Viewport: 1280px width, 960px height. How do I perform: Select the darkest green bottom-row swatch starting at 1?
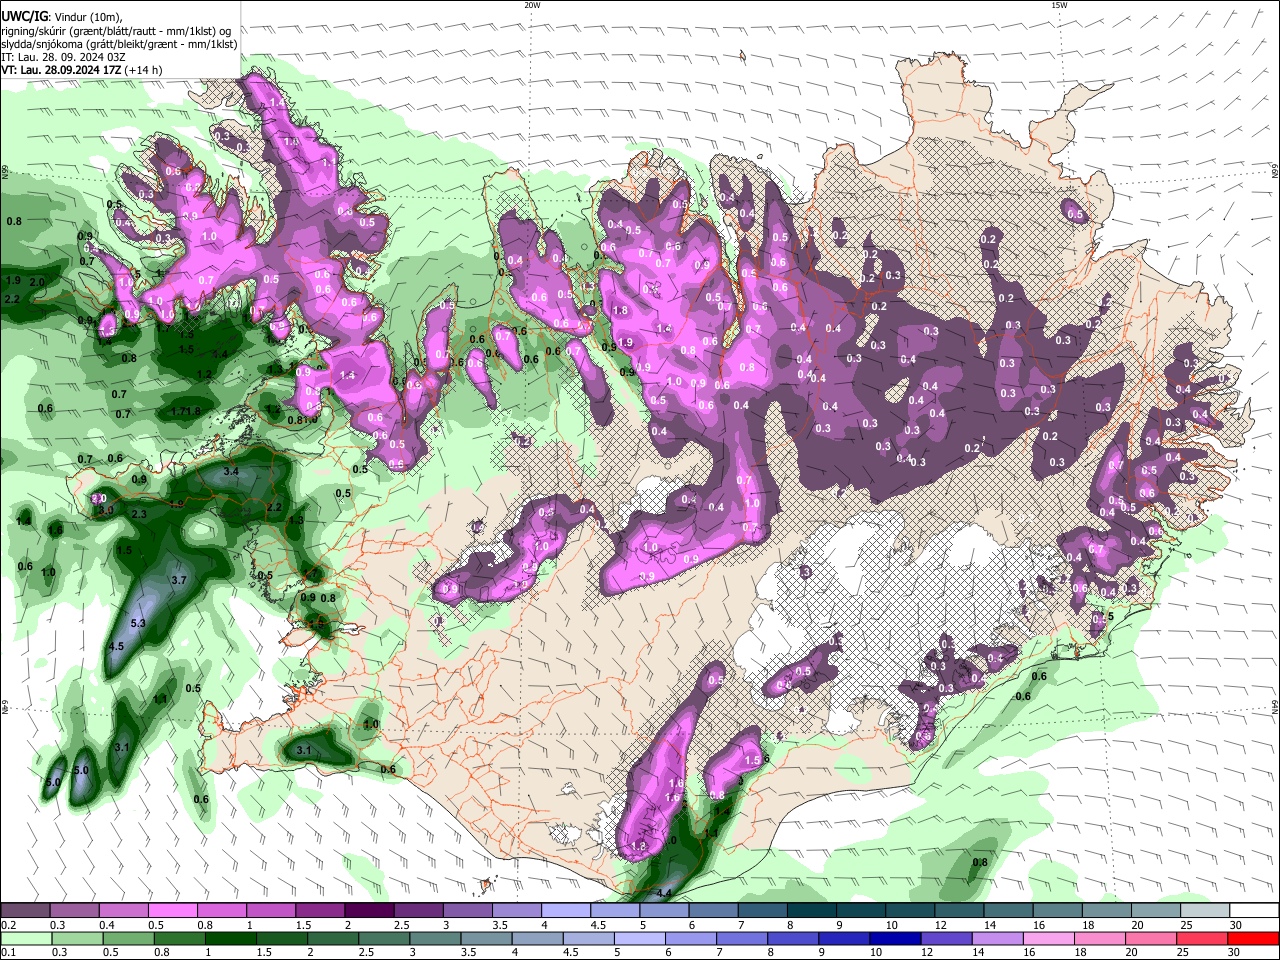click(x=229, y=938)
